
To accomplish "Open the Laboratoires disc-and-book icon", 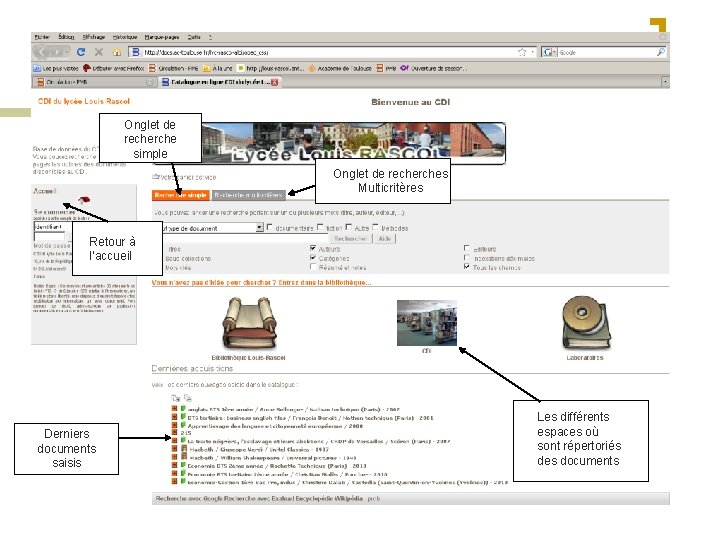I will click(x=585, y=322).
